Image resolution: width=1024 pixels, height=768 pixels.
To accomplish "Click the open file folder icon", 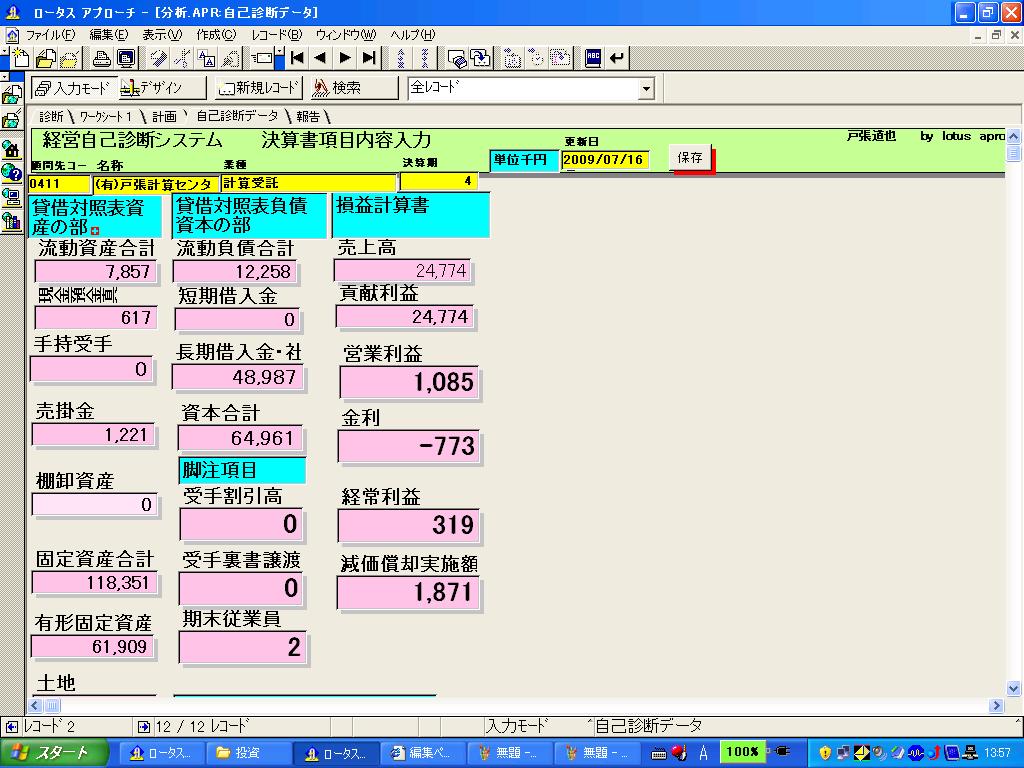I will [45, 58].
